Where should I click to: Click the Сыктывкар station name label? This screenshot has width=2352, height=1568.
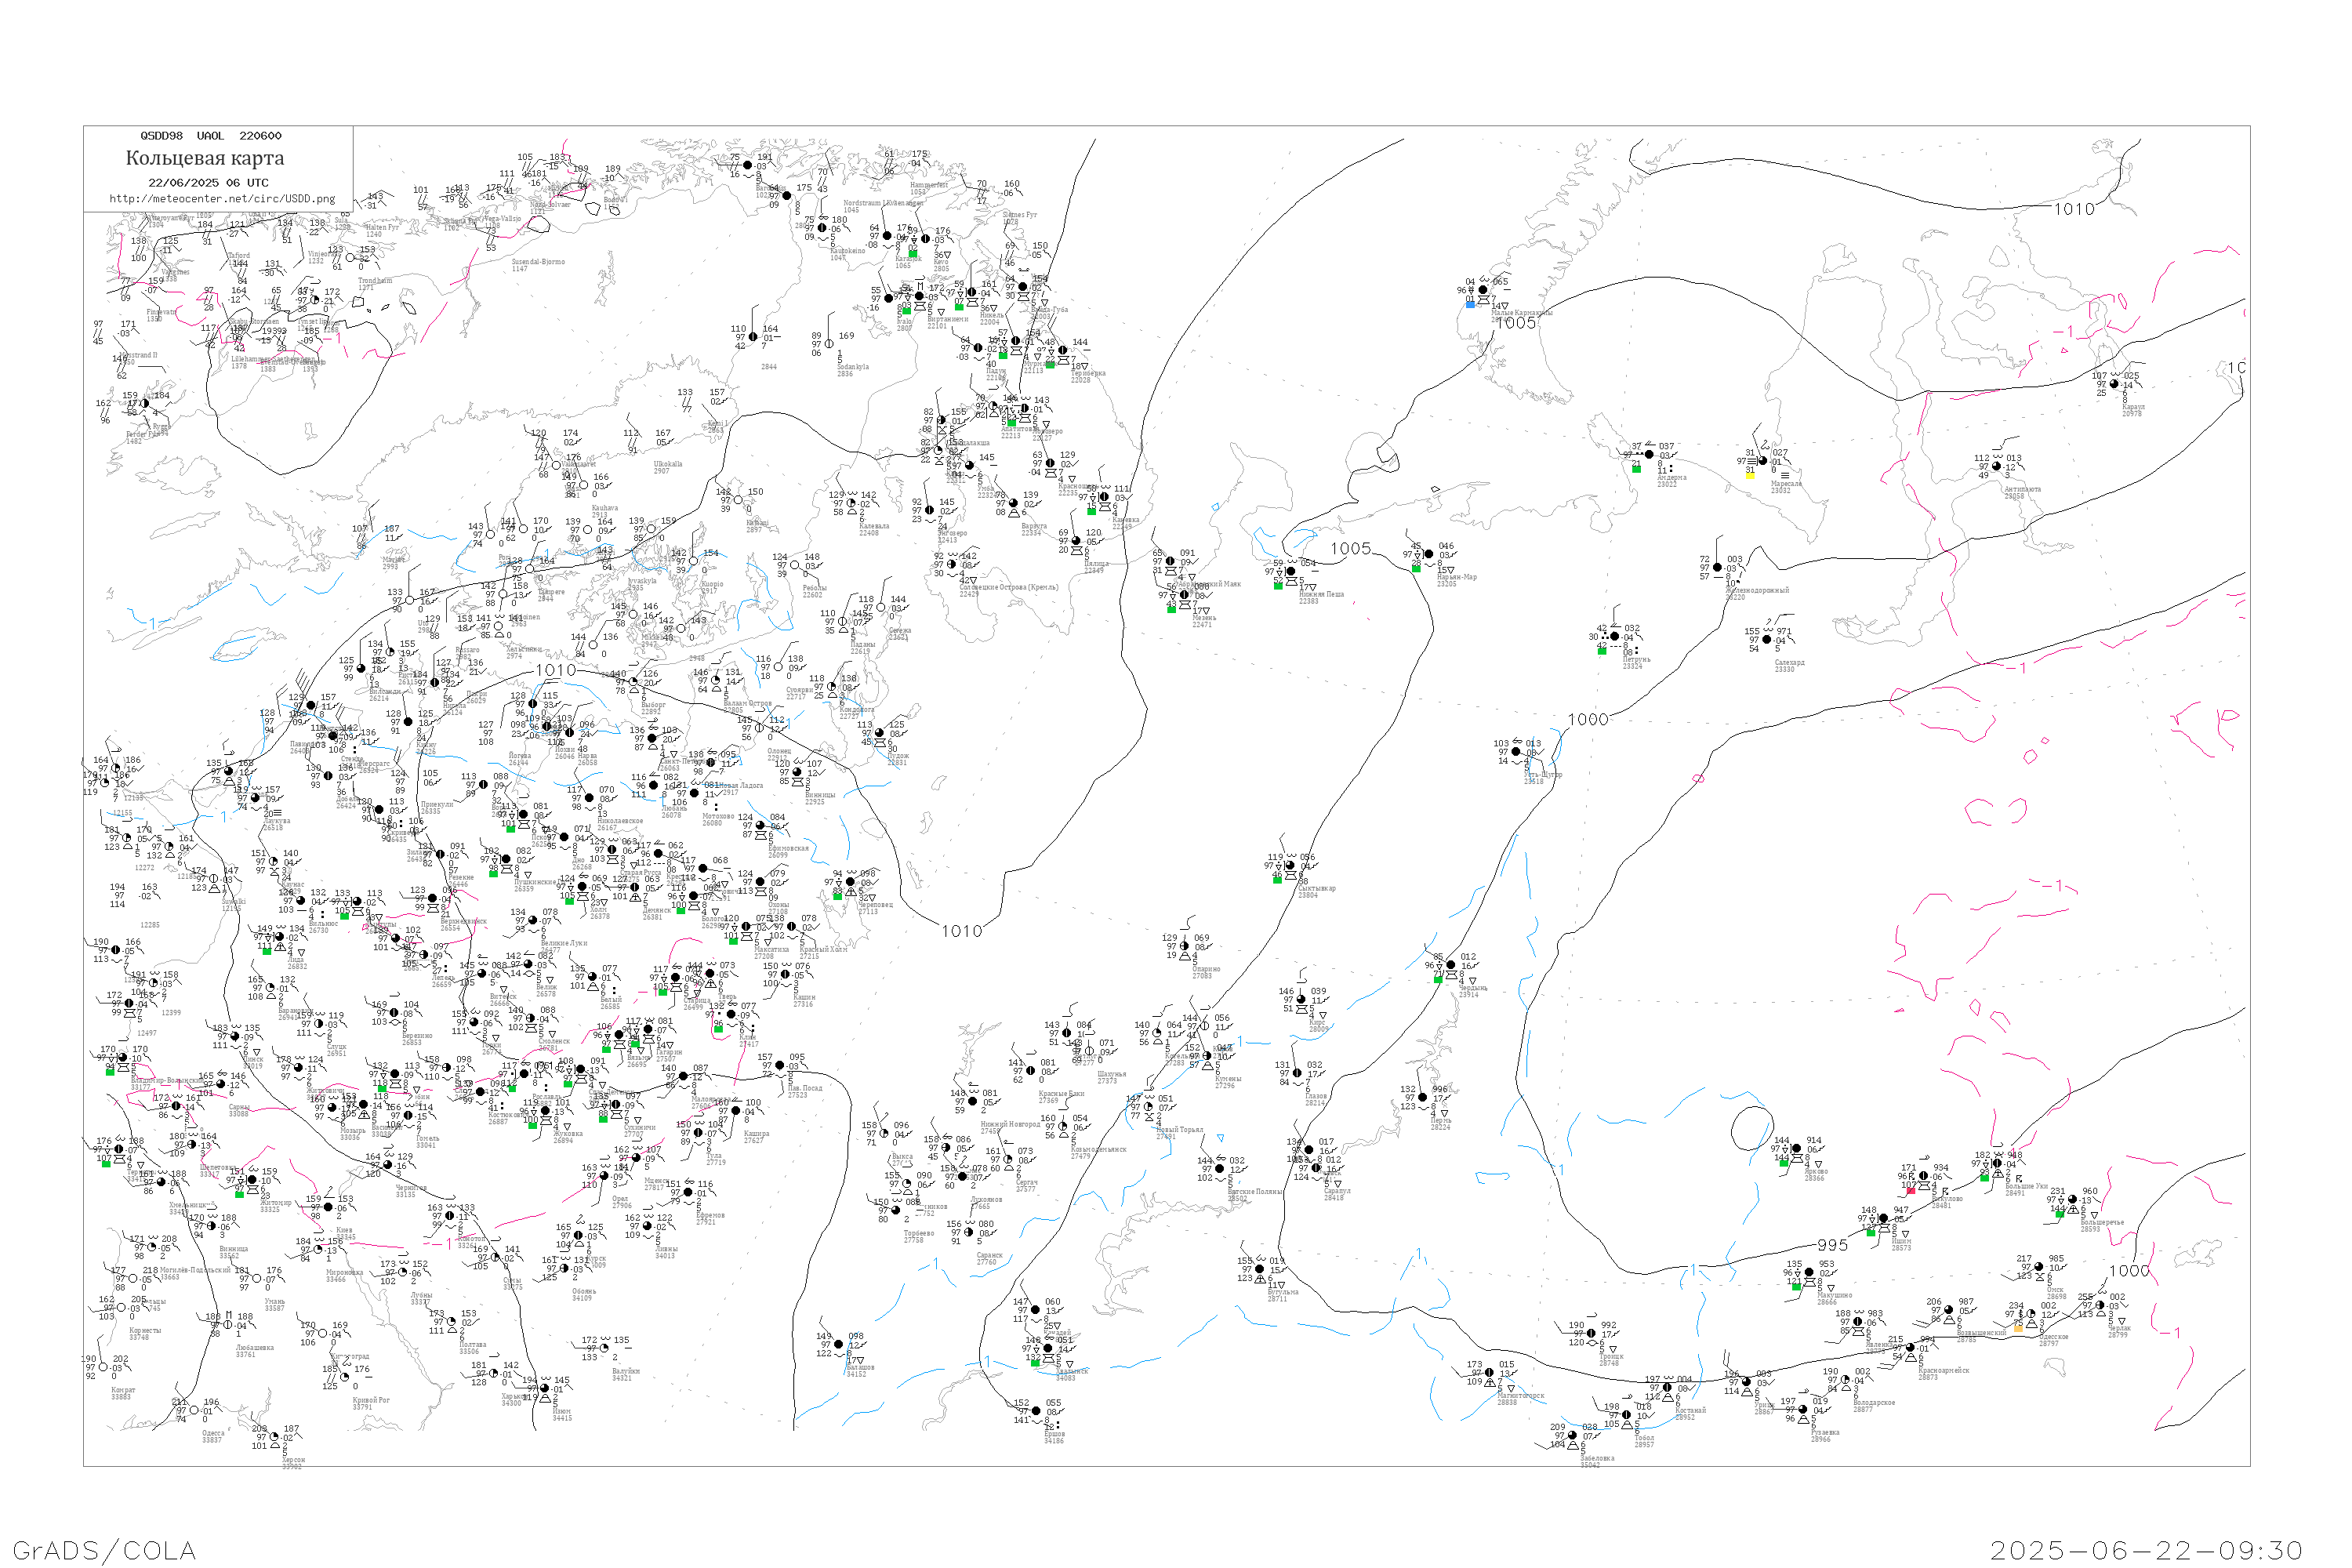pos(1316,888)
